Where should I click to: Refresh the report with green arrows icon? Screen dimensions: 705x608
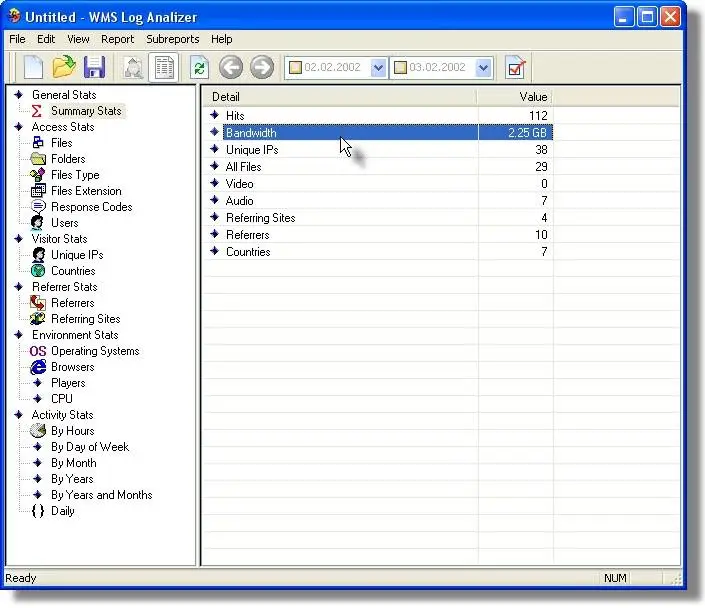(x=199, y=67)
